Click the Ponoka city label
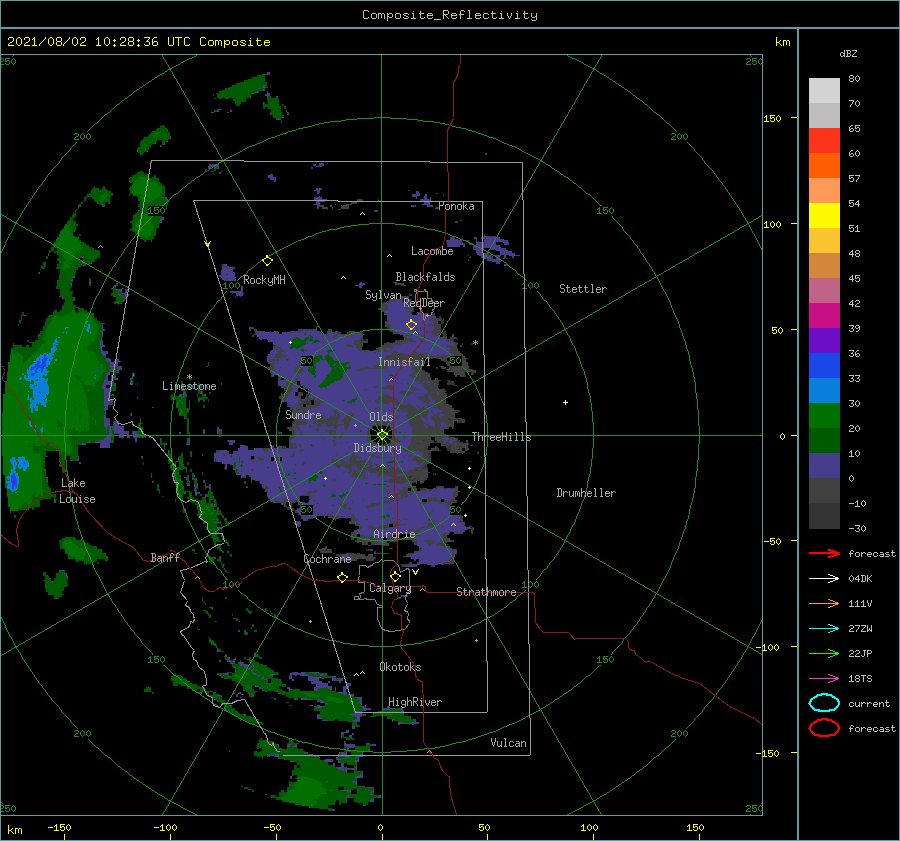 tap(456, 206)
